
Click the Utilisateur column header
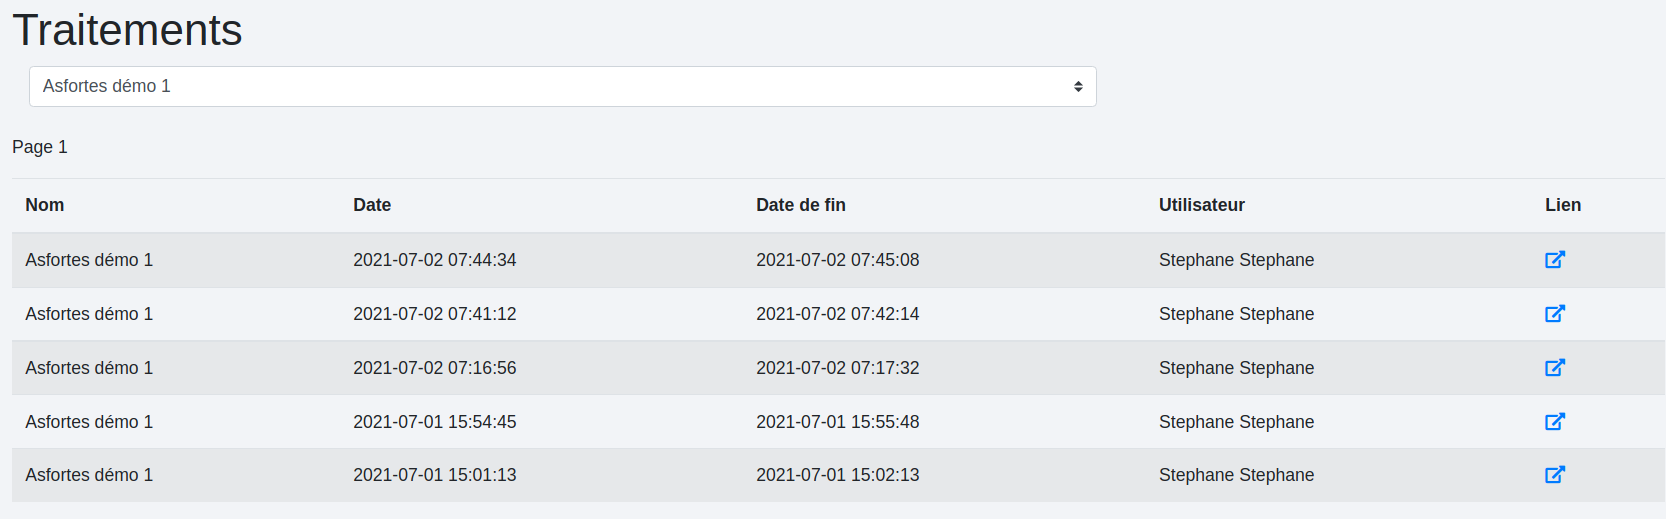pyautogui.click(x=1201, y=205)
